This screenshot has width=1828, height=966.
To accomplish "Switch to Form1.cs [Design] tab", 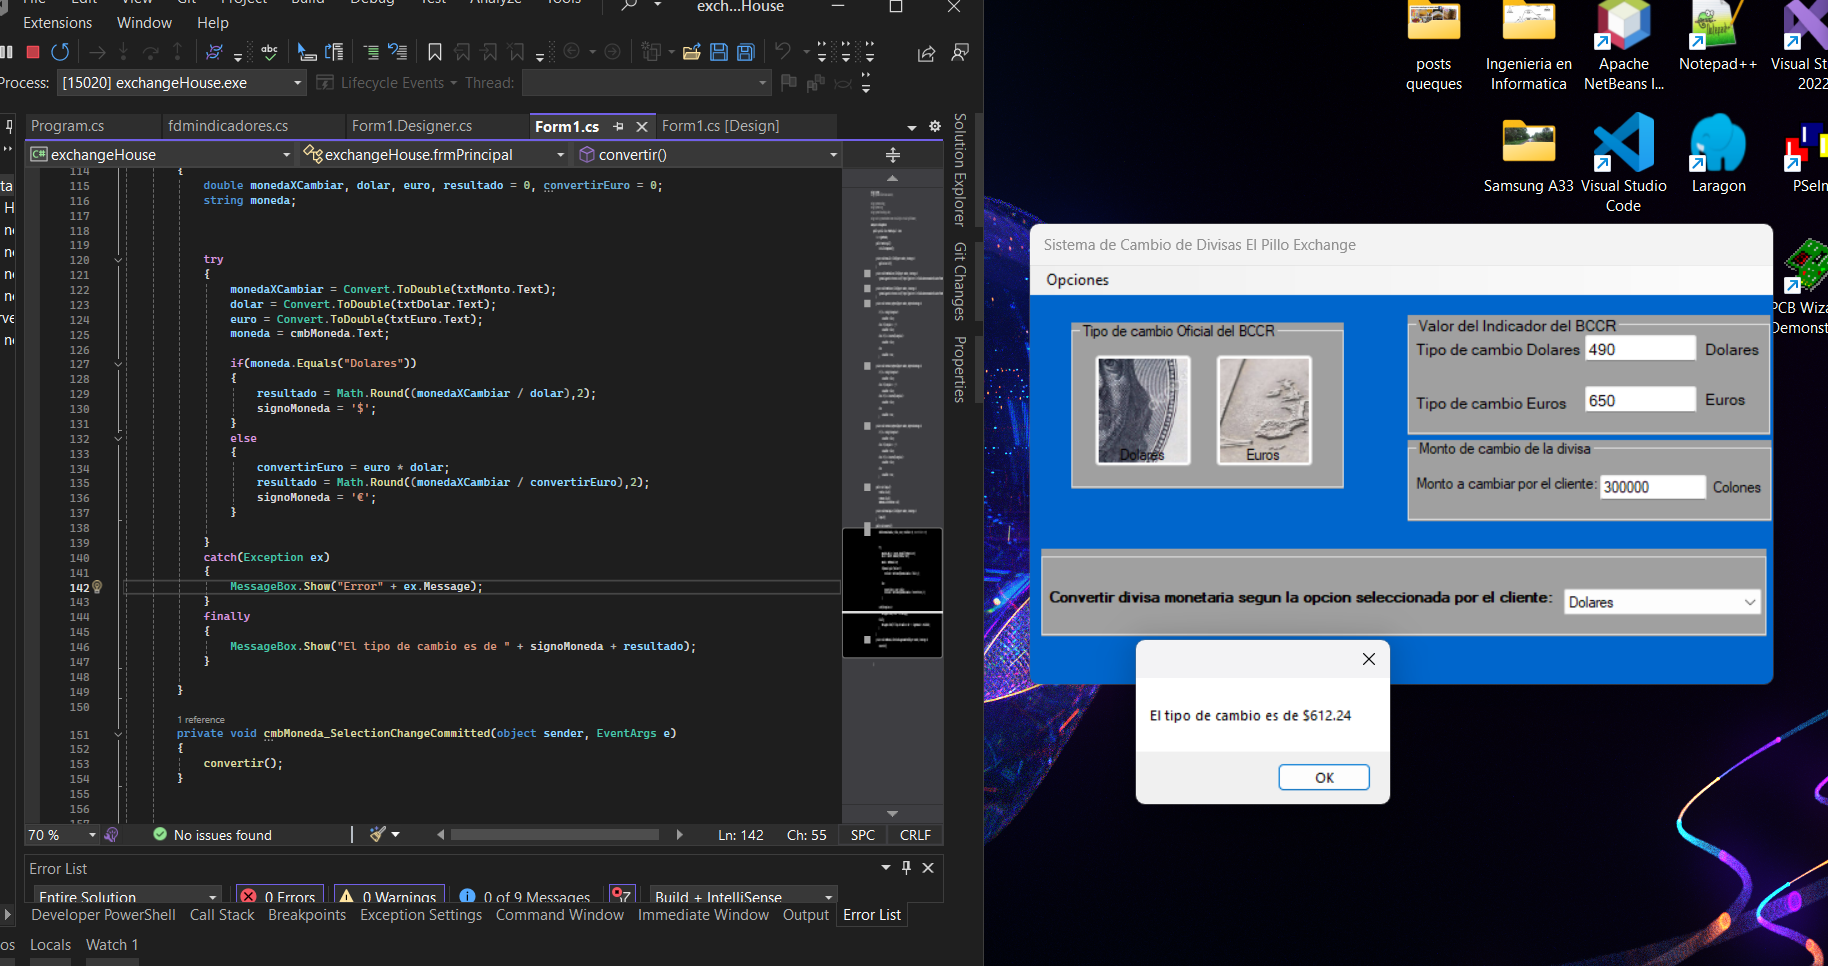I will [x=720, y=126].
